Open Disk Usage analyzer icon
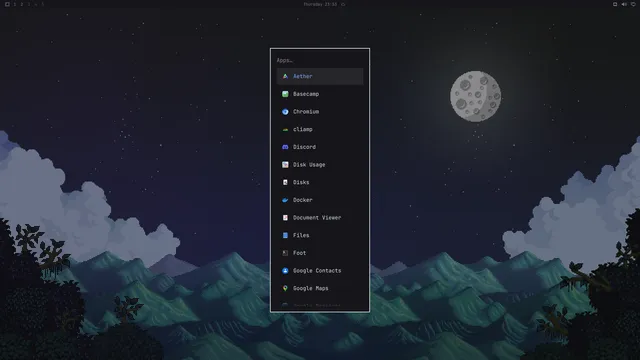Image resolution: width=640 pixels, height=360 pixels. click(x=285, y=164)
